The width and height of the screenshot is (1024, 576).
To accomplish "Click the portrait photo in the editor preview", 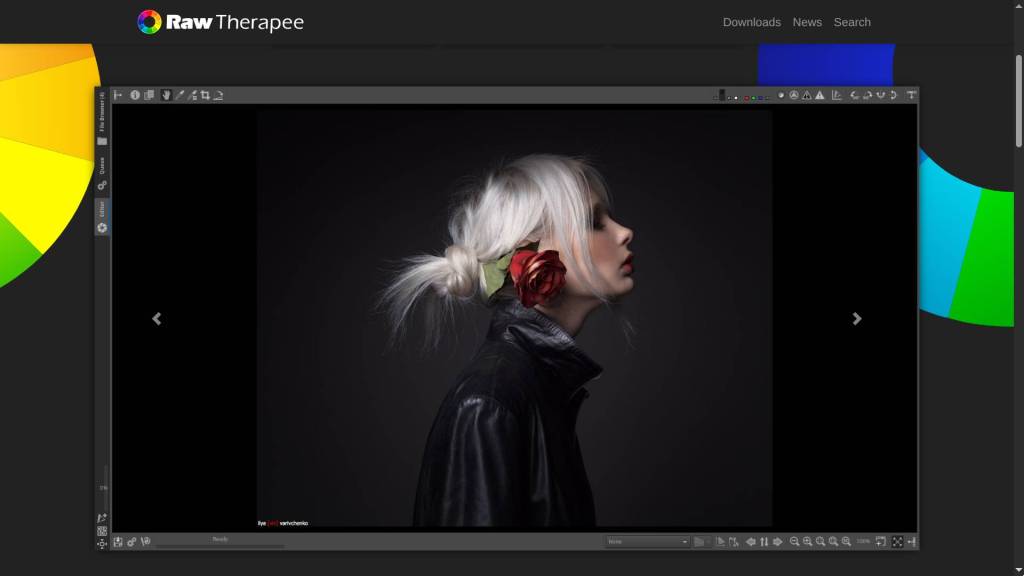I will pos(514,318).
